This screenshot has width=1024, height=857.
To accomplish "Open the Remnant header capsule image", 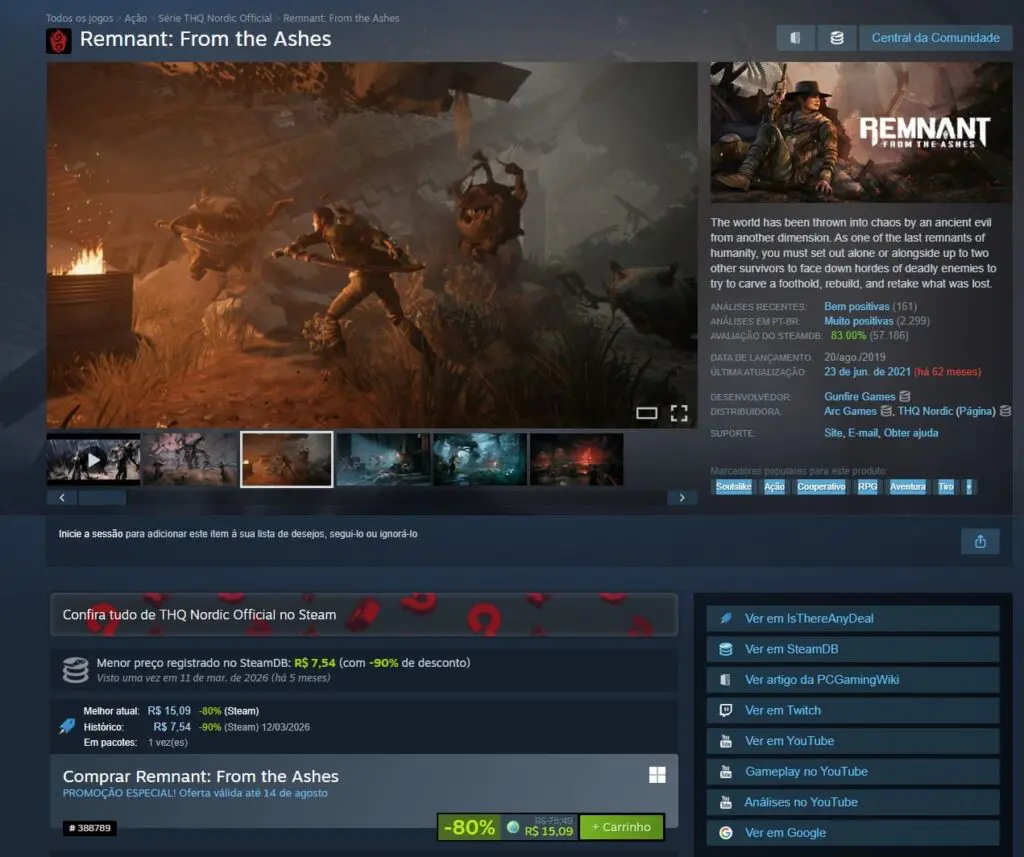I will pyautogui.click(x=861, y=132).
